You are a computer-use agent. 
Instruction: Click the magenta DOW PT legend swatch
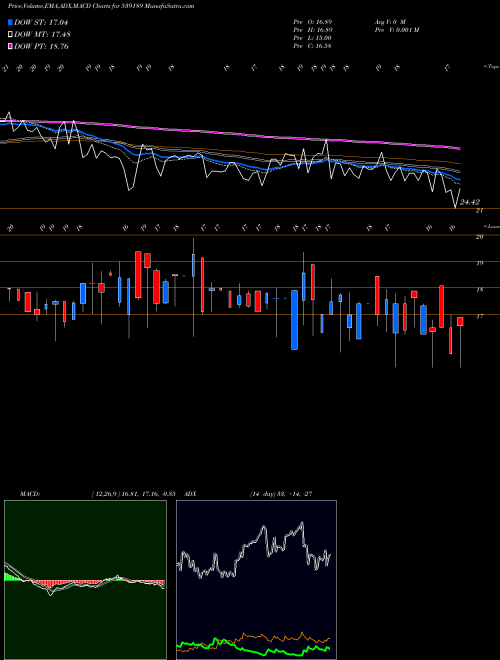(10, 46)
